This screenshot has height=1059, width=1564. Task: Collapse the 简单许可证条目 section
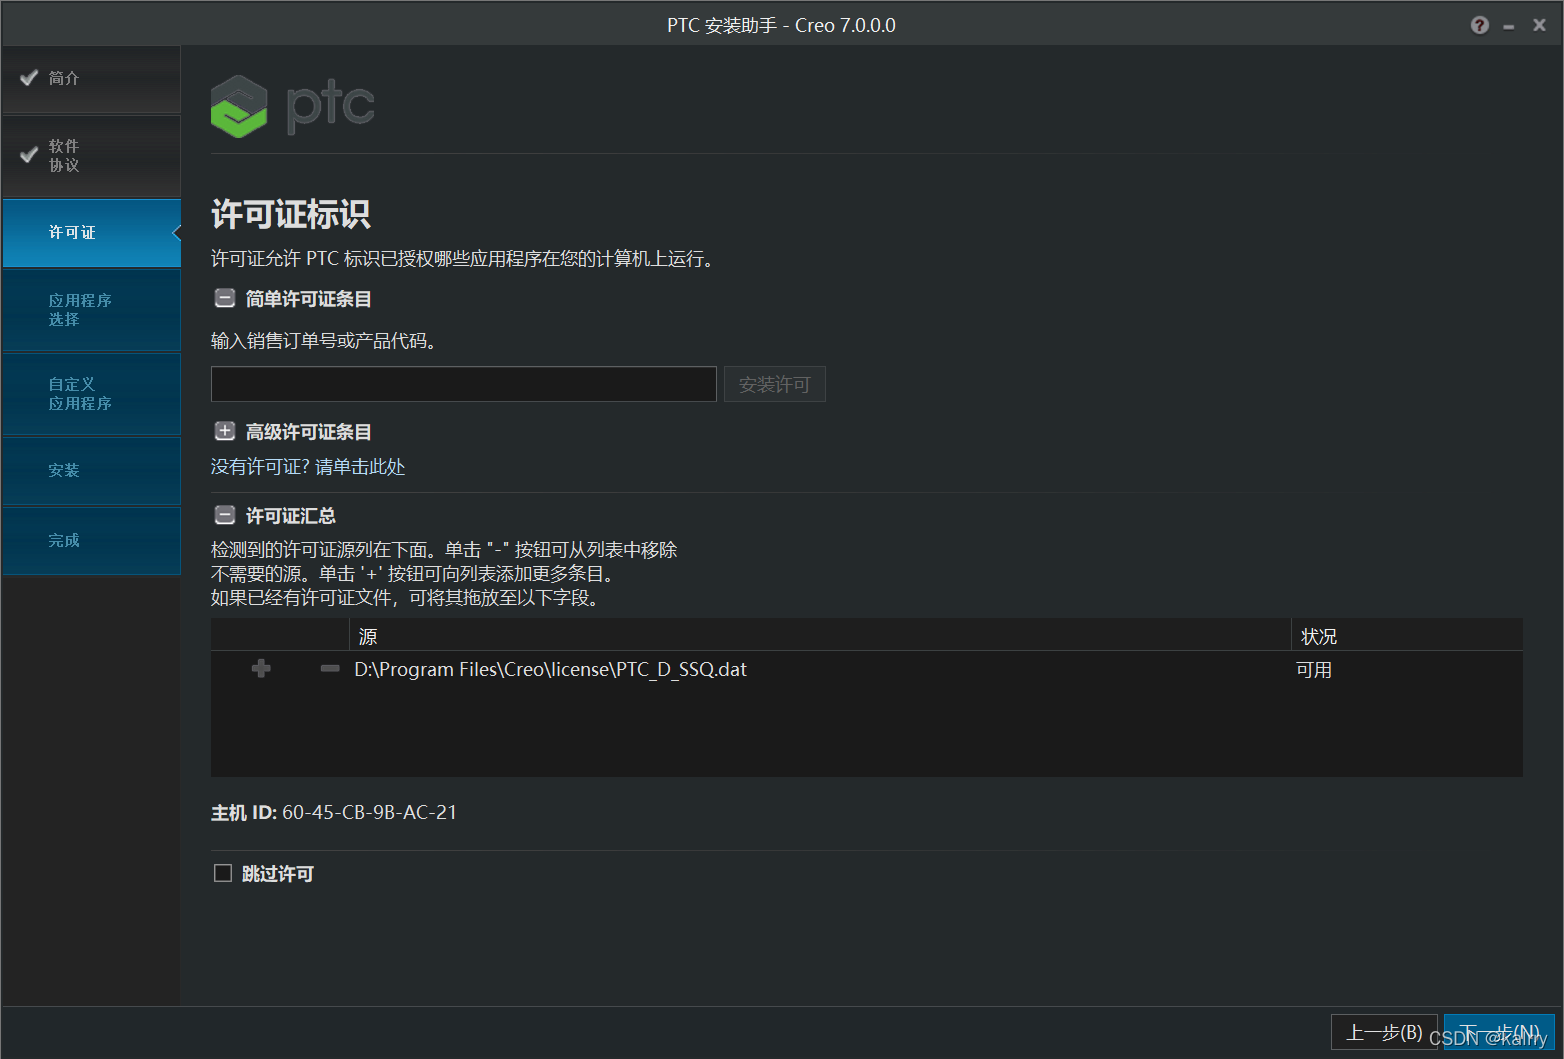coord(225,298)
